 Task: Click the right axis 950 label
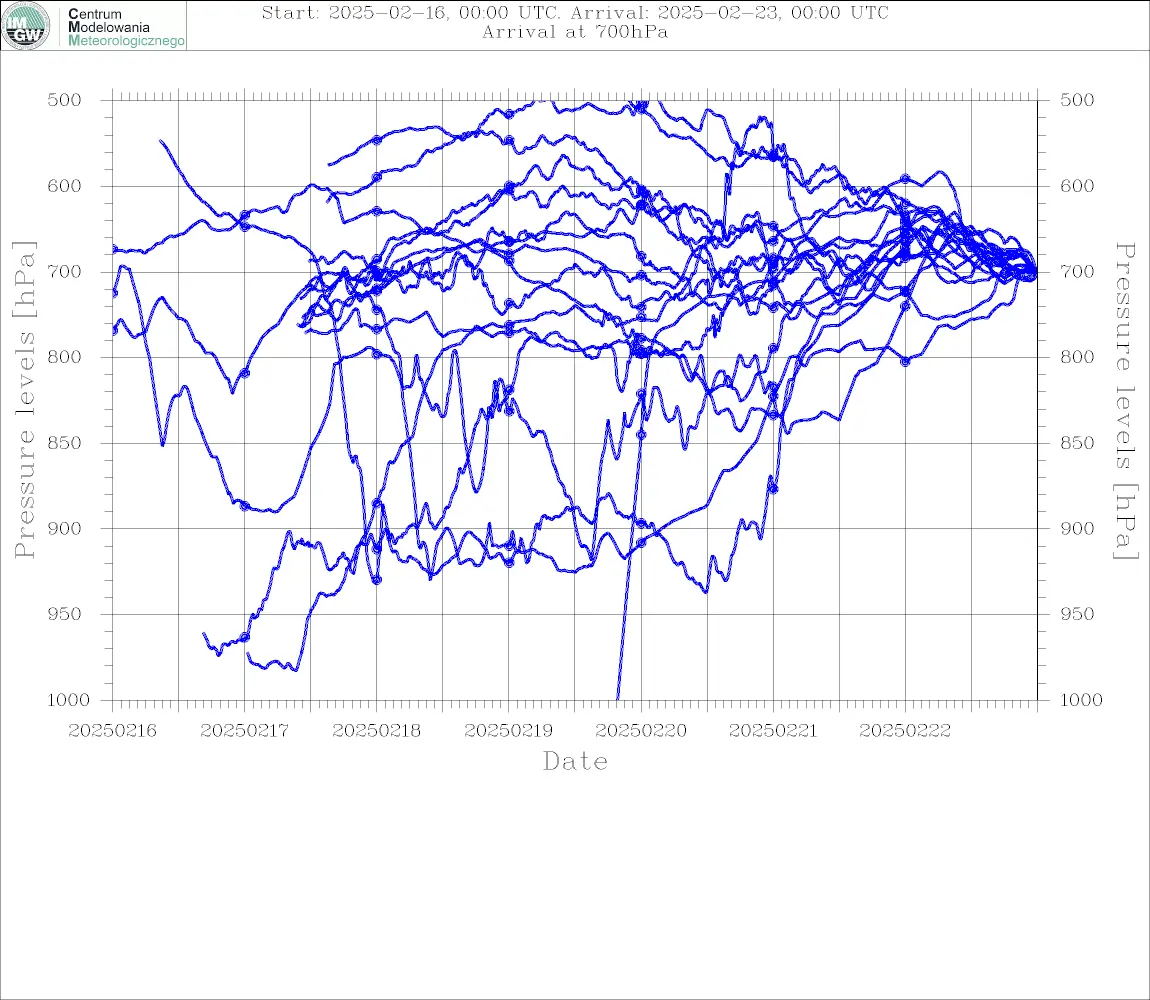point(1077,614)
